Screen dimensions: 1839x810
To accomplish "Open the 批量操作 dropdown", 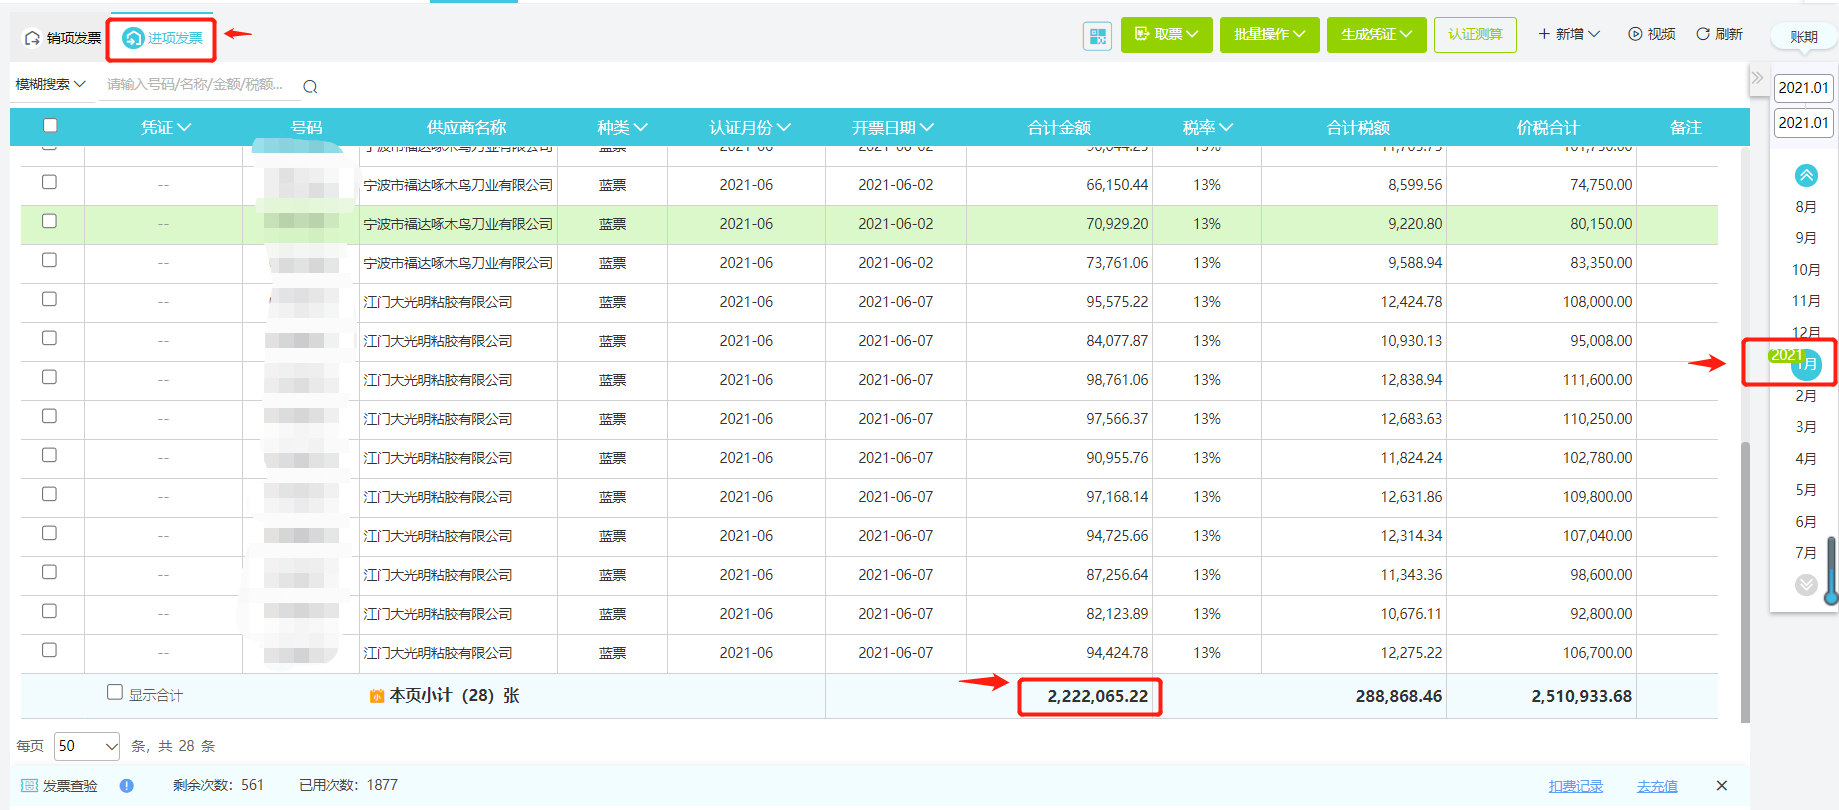I will tap(1269, 35).
